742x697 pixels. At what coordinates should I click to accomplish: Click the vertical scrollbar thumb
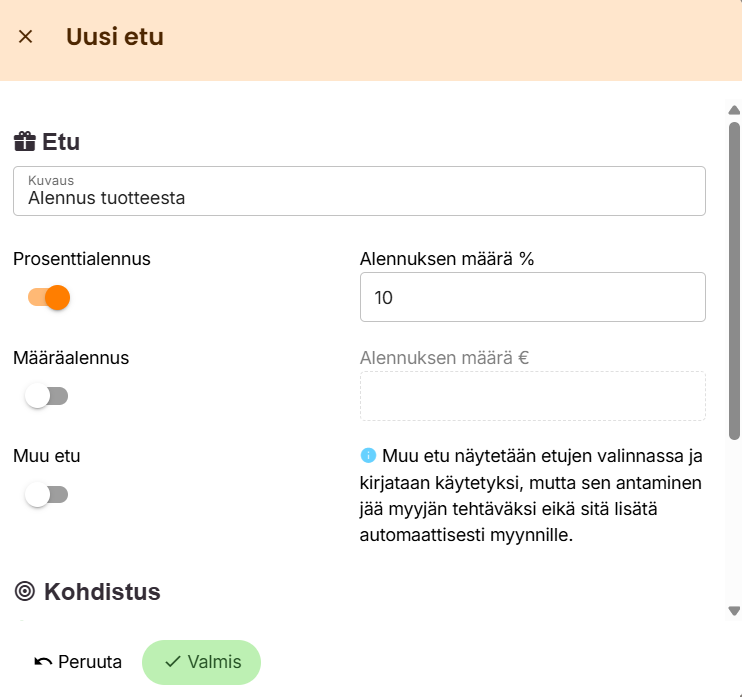734,280
